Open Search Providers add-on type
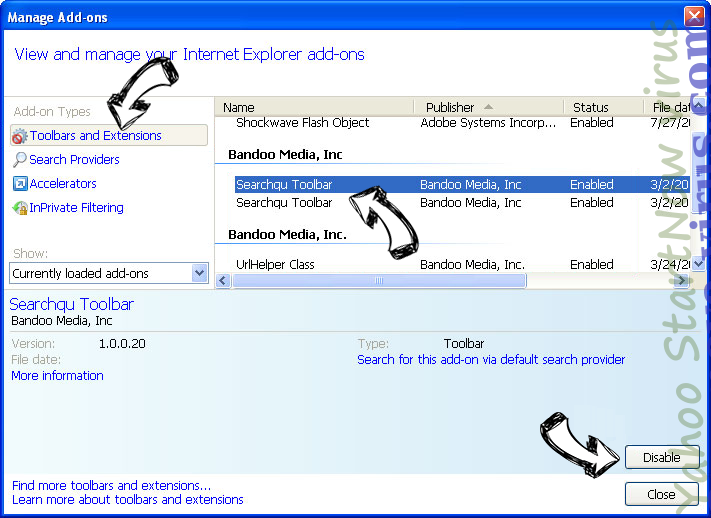711x518 pixels. click(x=74, y=159)
